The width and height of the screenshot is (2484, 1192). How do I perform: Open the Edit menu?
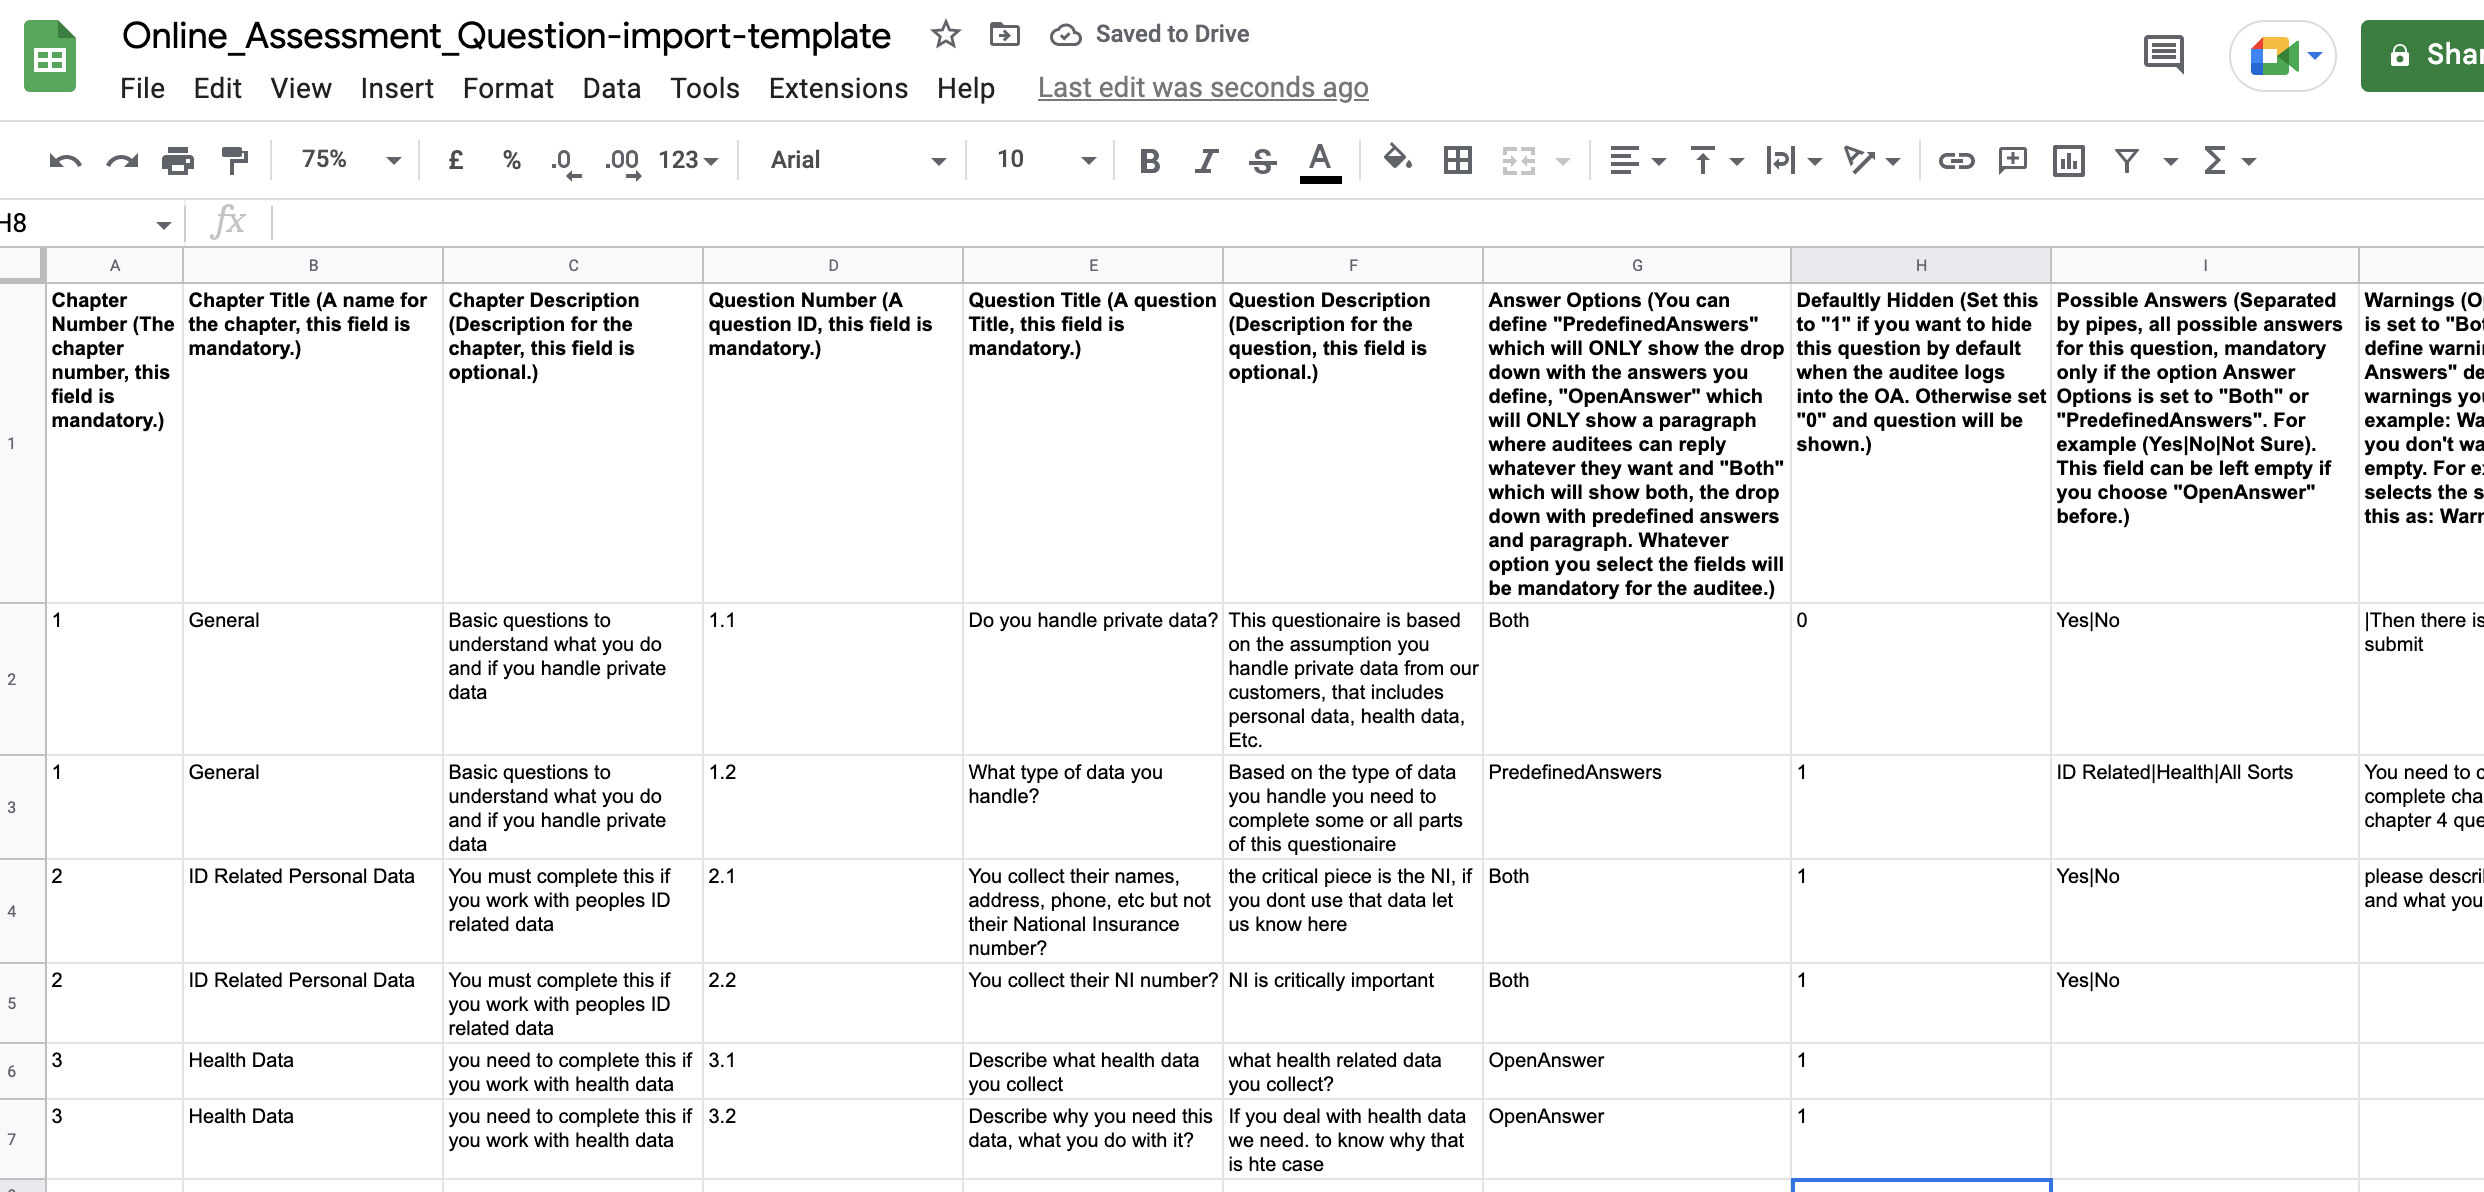pyautogui.click(x=217, y=88)
